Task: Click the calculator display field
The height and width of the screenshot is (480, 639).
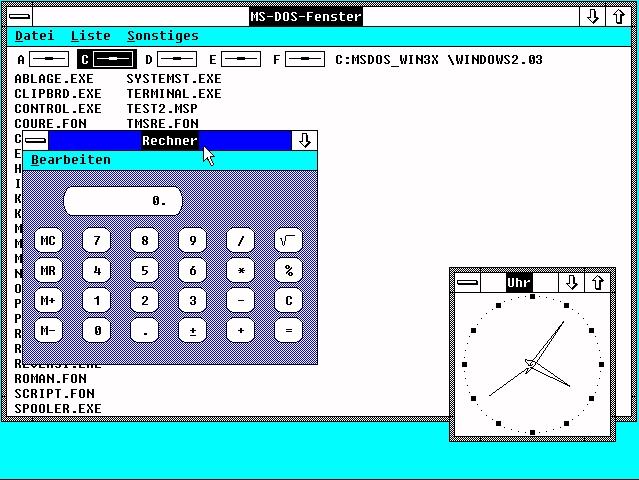Action: pyautogui.click(x=122, y=201)
